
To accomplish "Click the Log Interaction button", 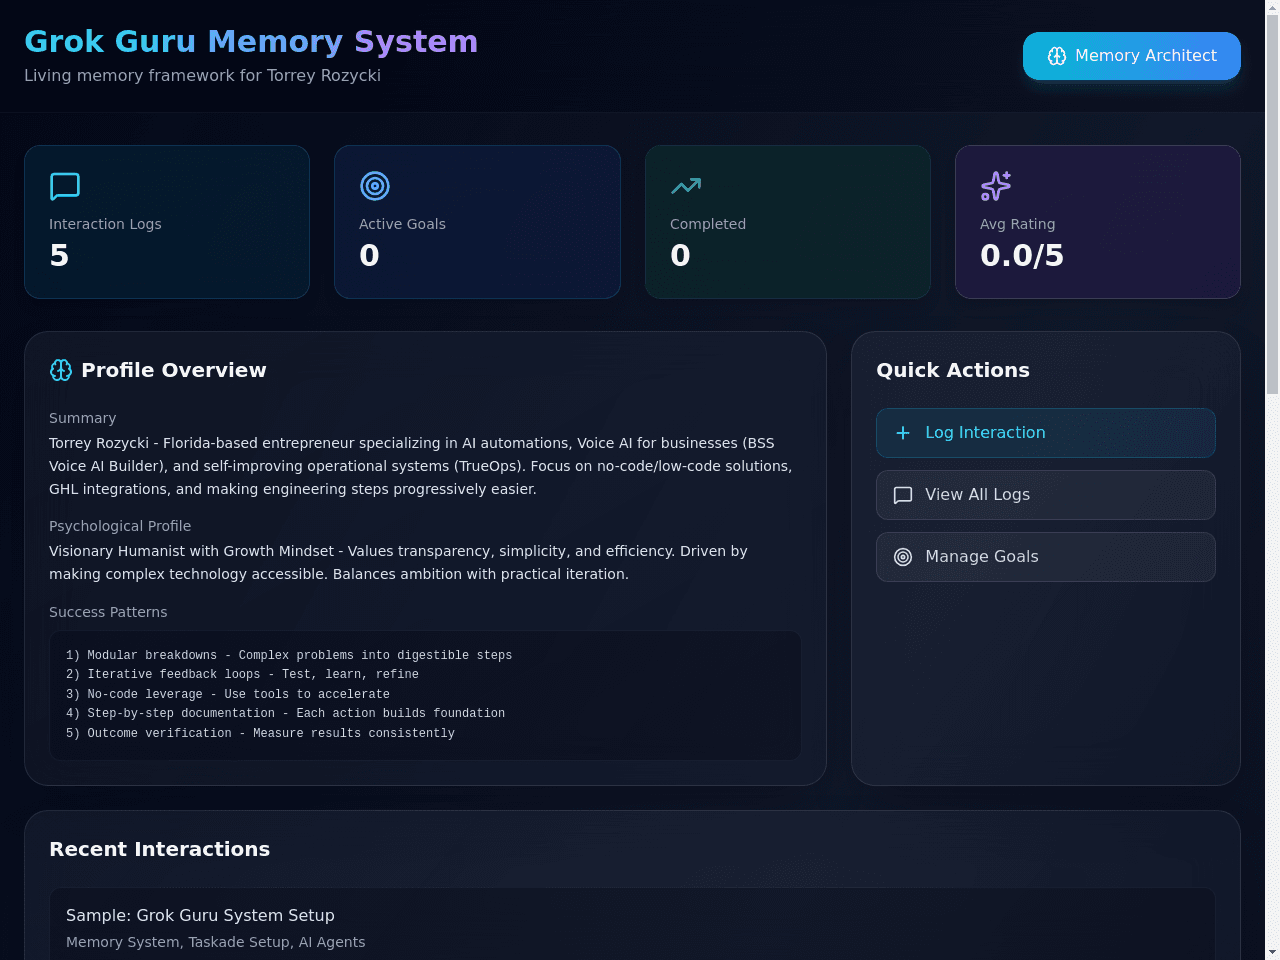I will tap(1046, 433).
